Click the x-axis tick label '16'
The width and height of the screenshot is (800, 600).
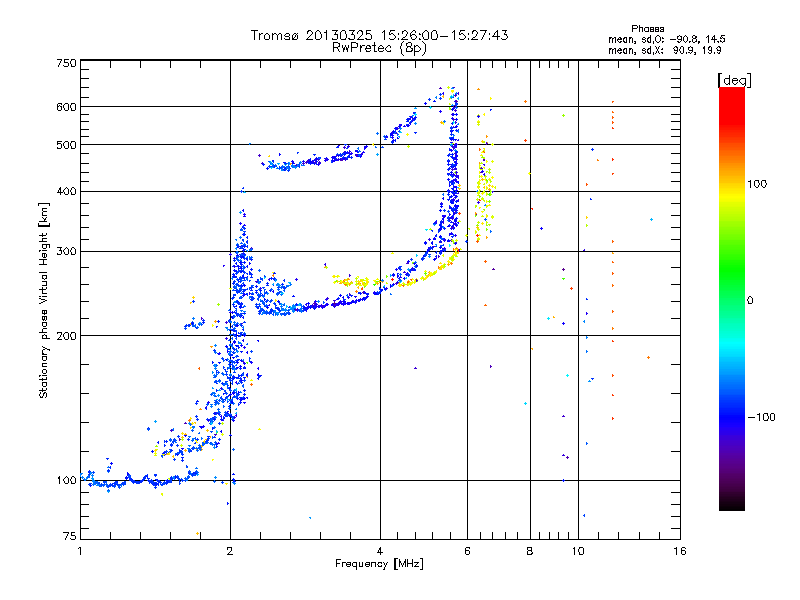[680, 551]
